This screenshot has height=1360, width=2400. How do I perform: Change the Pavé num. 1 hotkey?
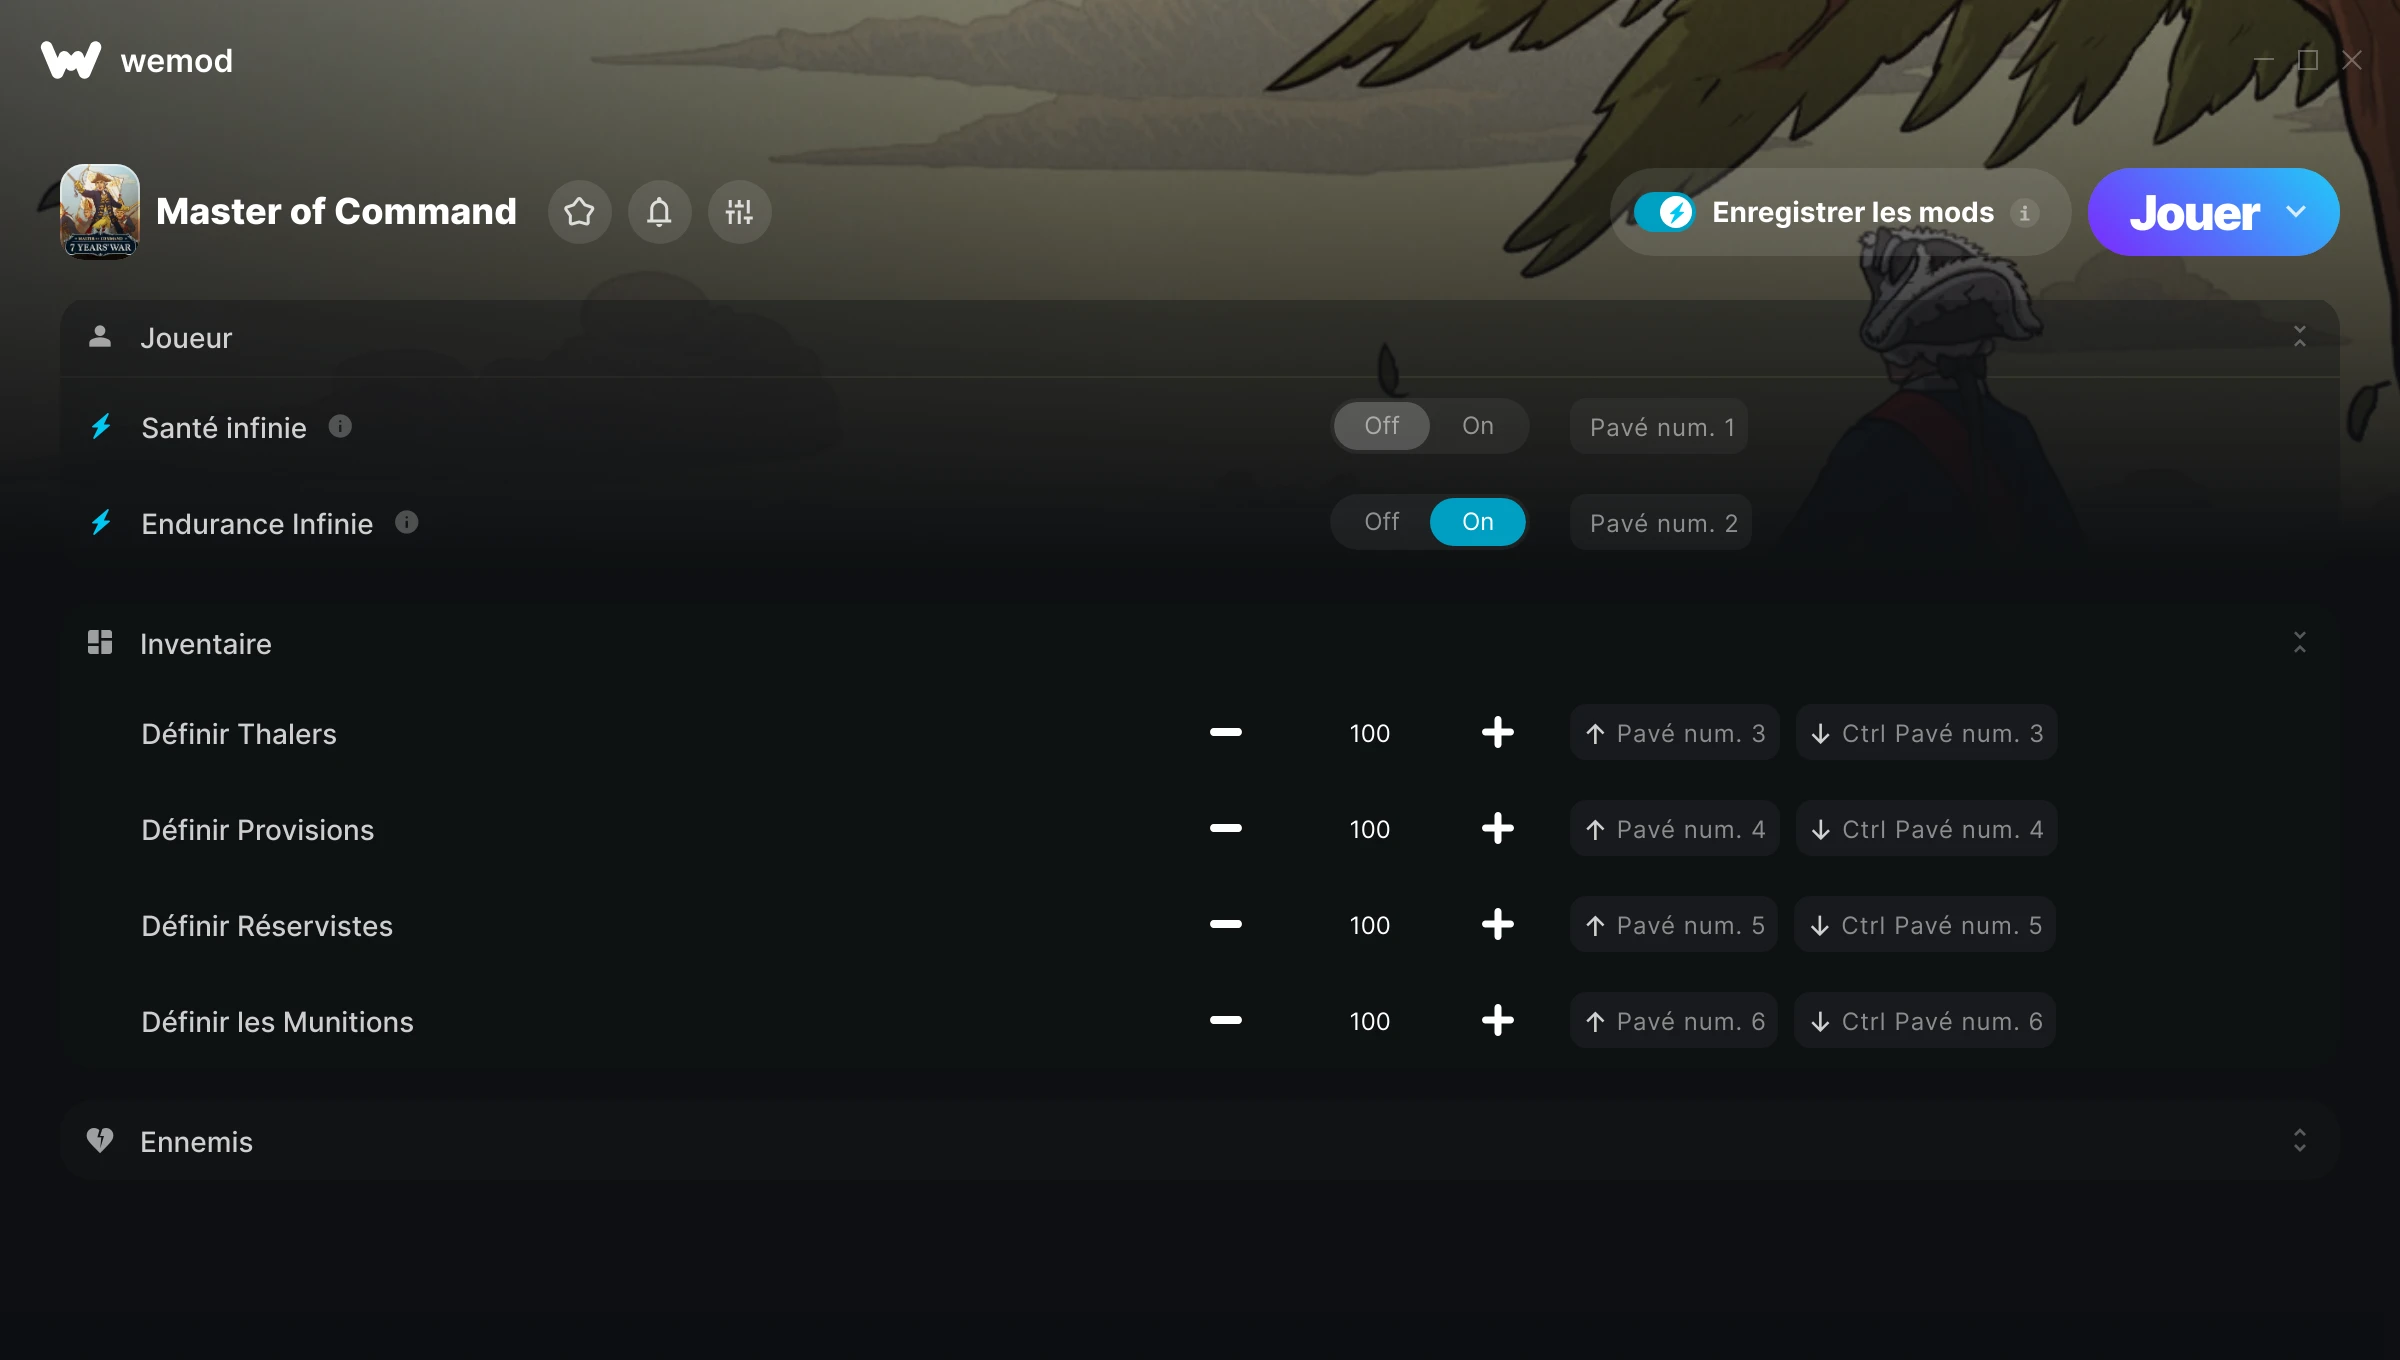(1659, 427)
